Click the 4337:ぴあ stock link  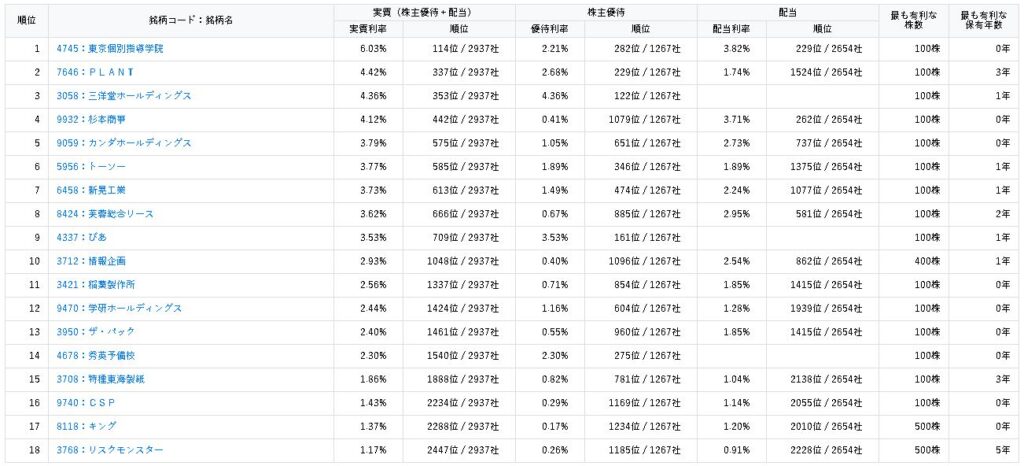pos(82,237)
